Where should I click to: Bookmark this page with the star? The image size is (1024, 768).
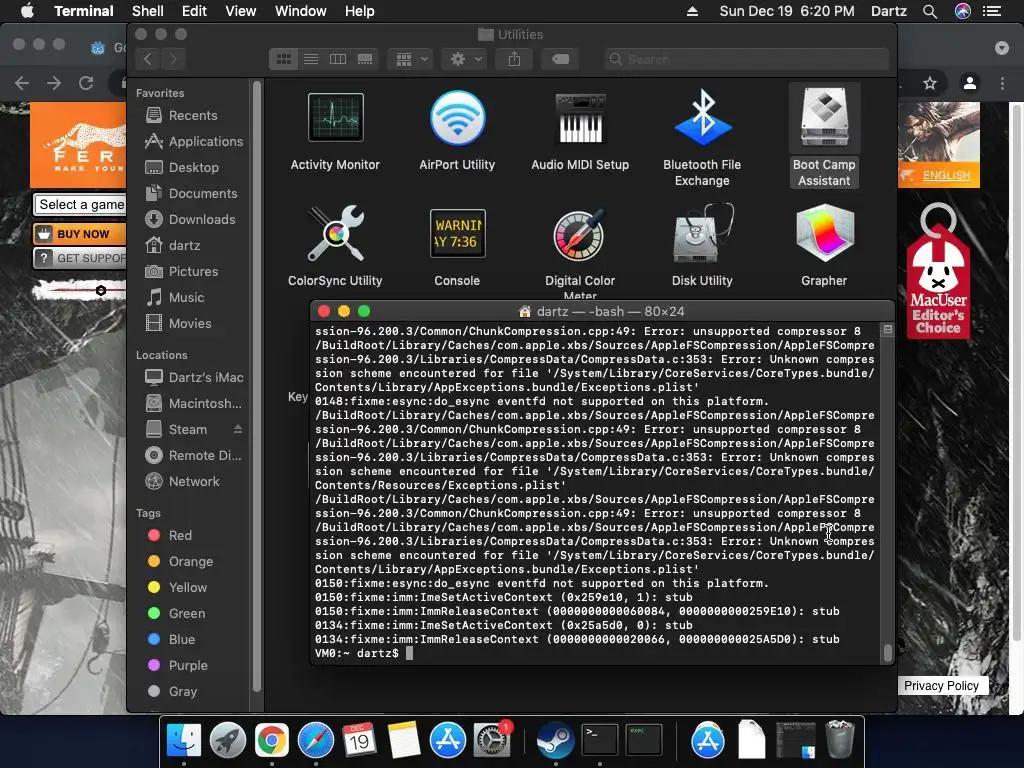click(930, 83)
